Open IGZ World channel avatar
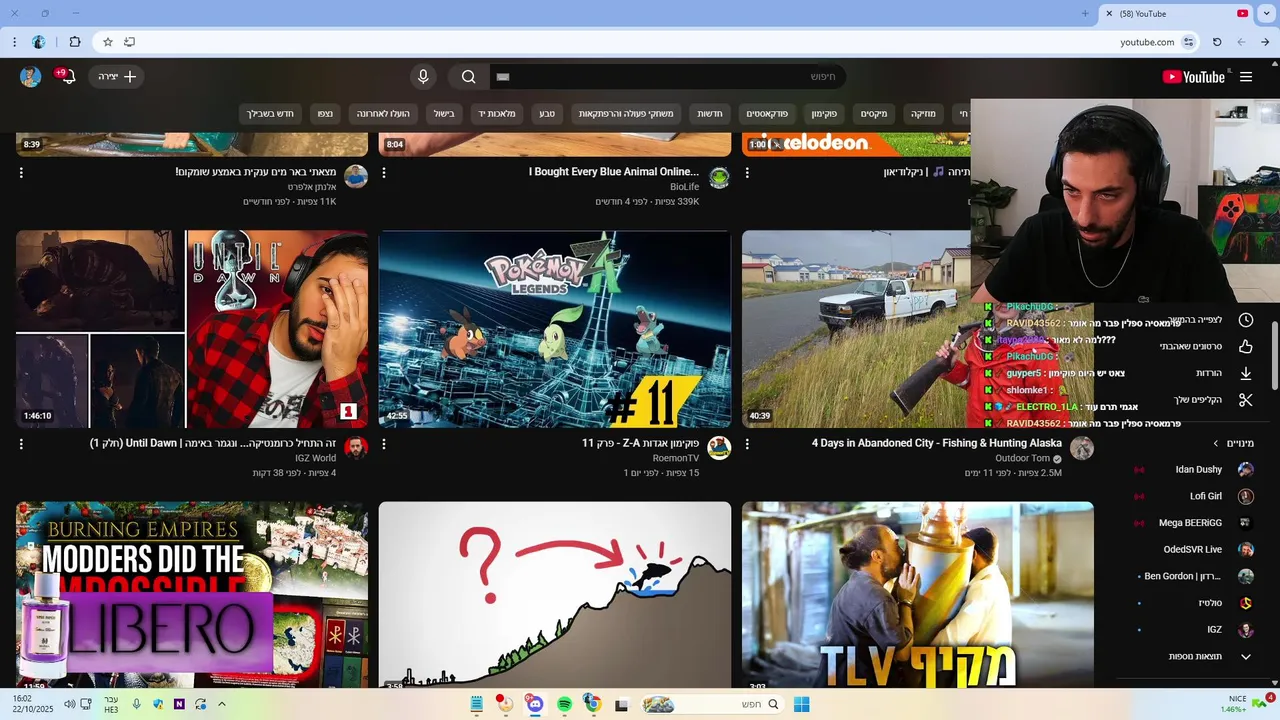Screen dimensions: 1280x720 (356, 448)
